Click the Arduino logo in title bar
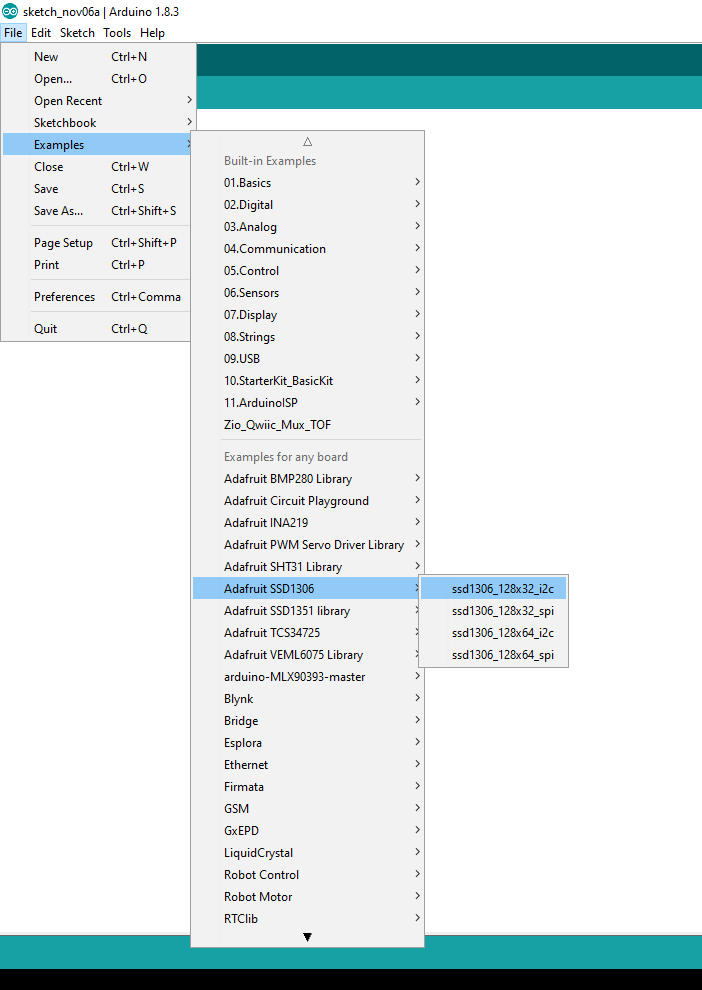This screenshot has width=702, height=990. tap(10, 10)
